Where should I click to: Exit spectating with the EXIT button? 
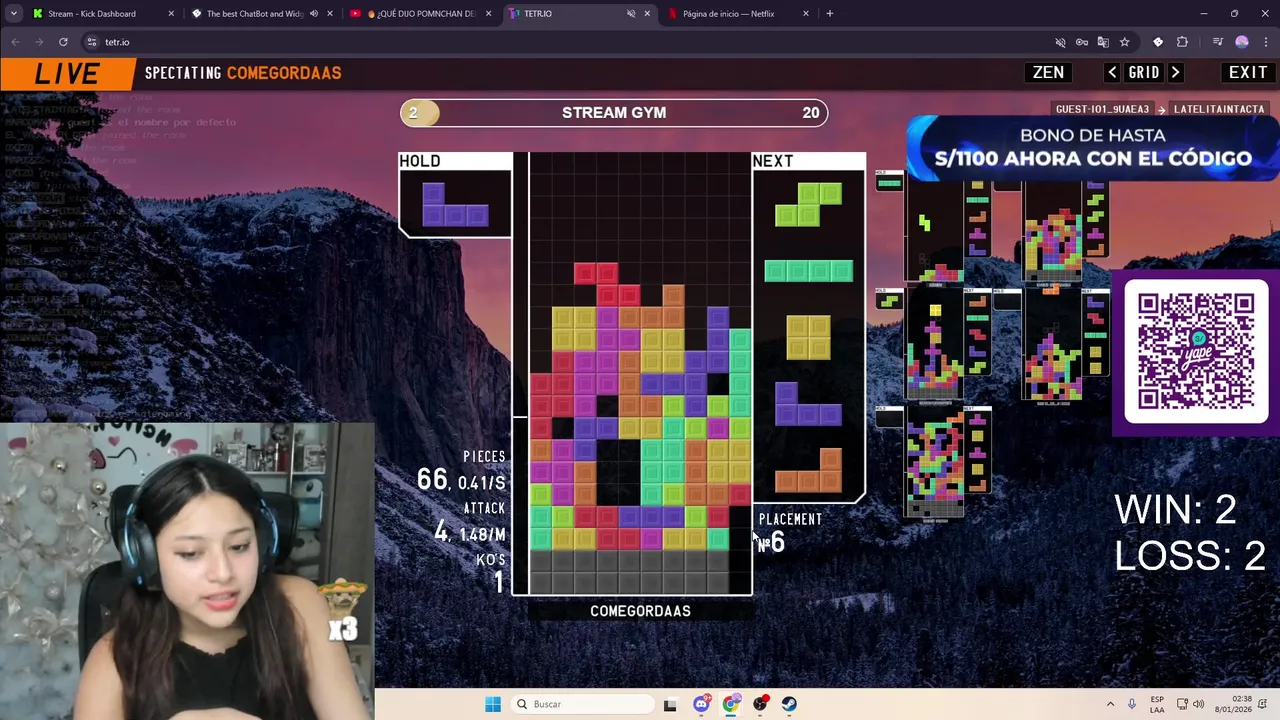(1248, 73)
